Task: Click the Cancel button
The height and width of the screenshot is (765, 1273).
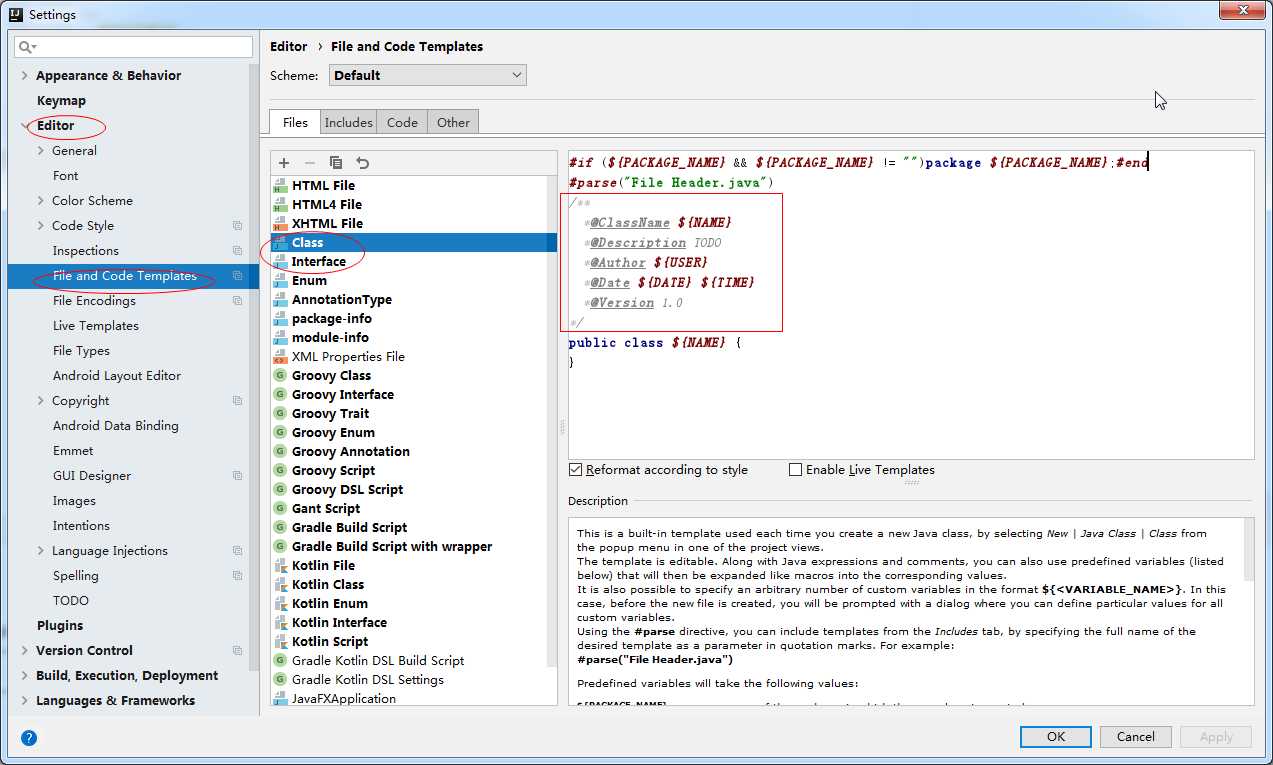Action: tap(1136, 737)
